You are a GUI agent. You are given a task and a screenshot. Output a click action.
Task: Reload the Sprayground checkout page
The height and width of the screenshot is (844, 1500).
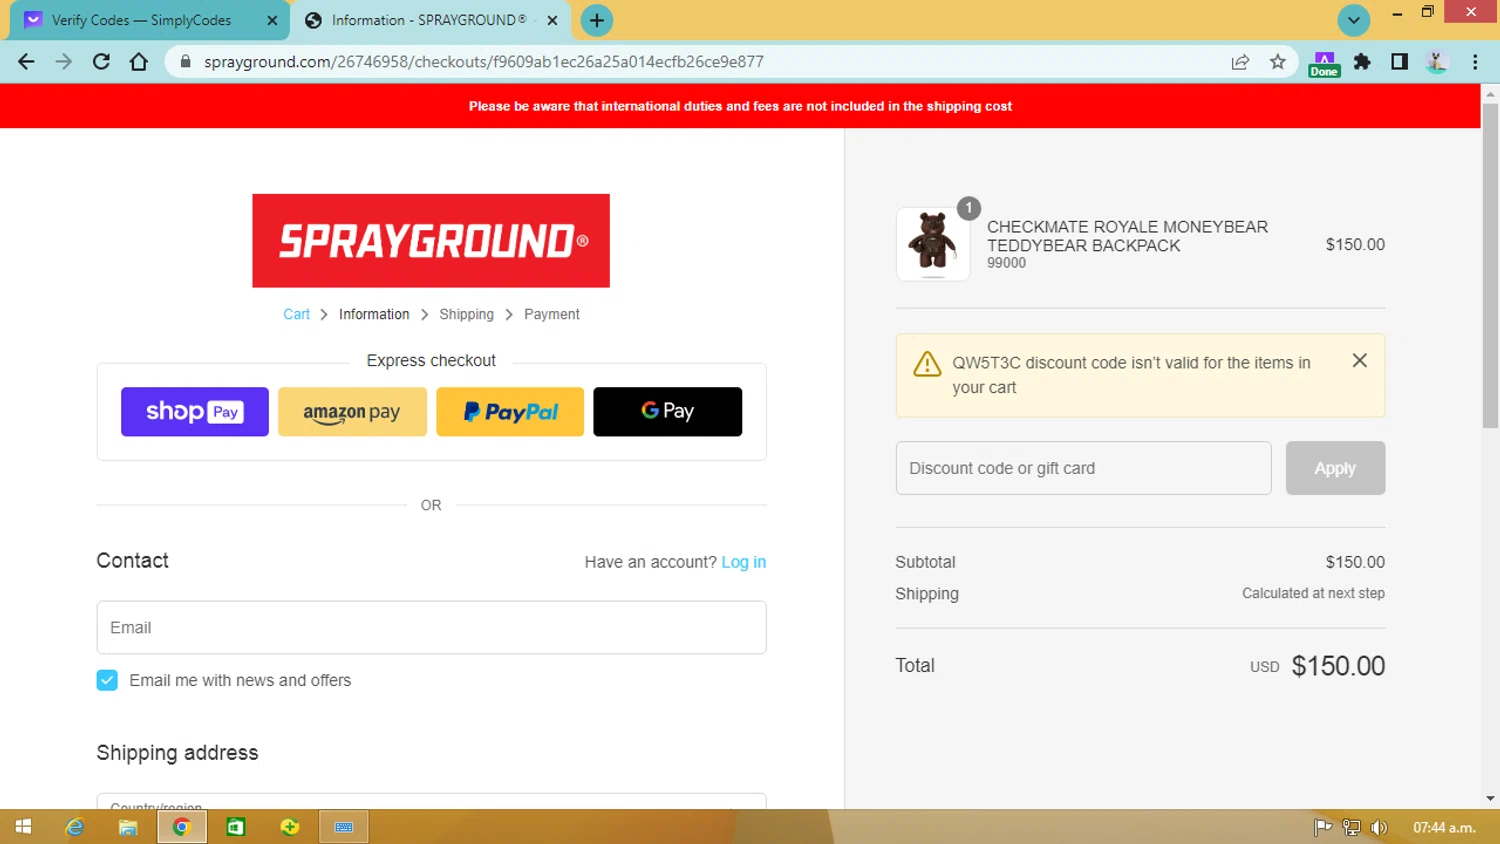click(x=101, y=62)
